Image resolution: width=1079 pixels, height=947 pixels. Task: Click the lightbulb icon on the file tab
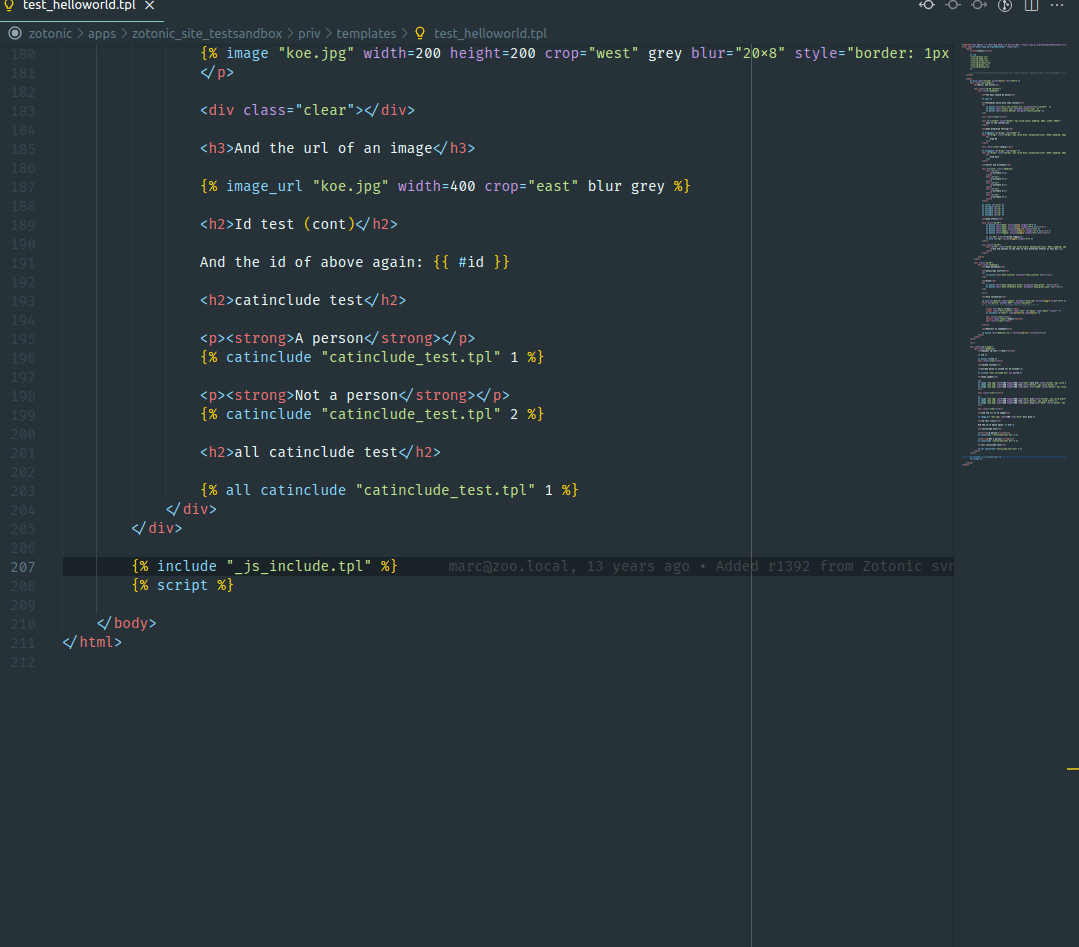[x=9, y=6]
